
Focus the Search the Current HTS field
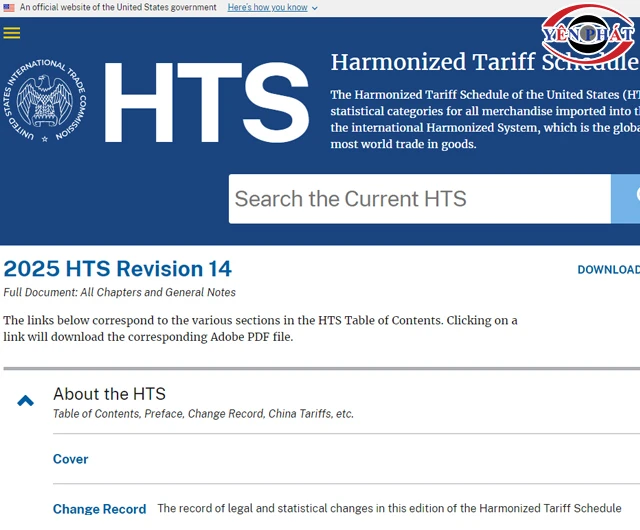pyautogui.click(x=419, y=199)
